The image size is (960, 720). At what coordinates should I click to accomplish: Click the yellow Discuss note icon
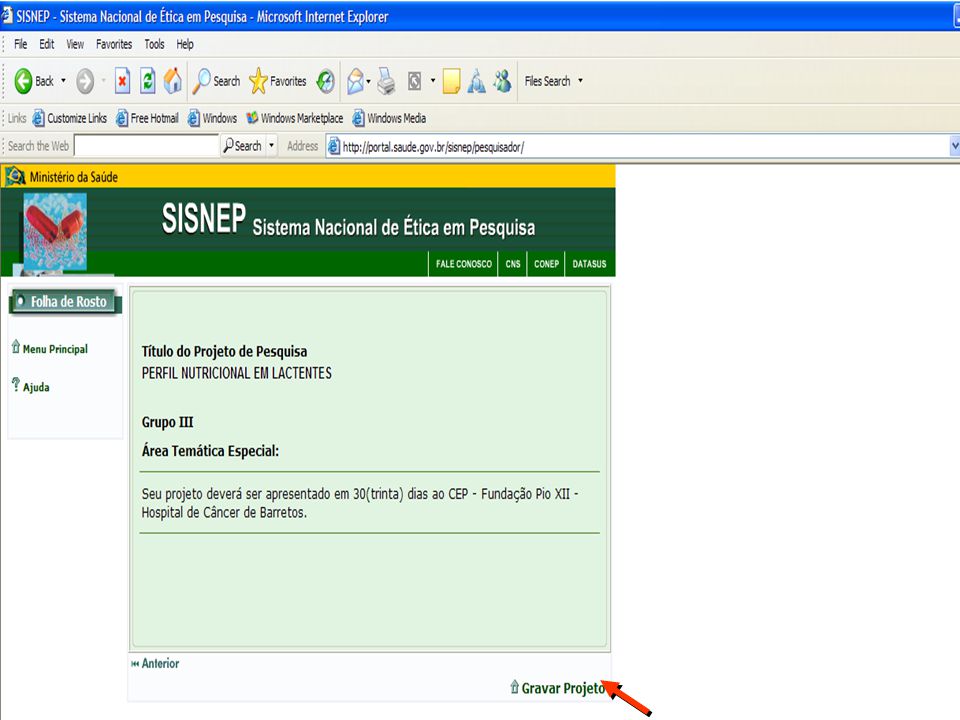point(451,81)
